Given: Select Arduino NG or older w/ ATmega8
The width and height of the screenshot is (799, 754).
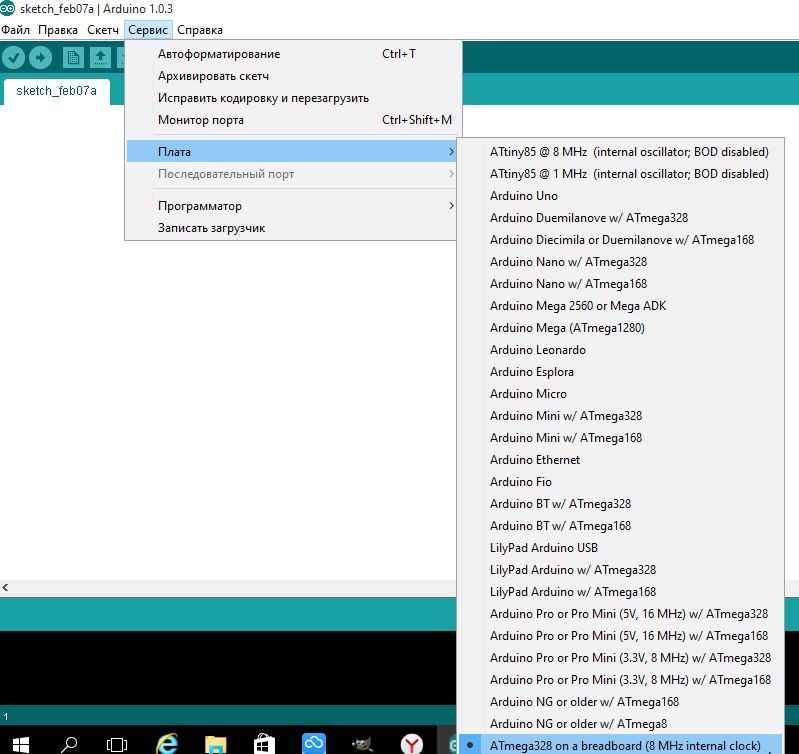Looking at the screenshot, I should click(620, 723).
